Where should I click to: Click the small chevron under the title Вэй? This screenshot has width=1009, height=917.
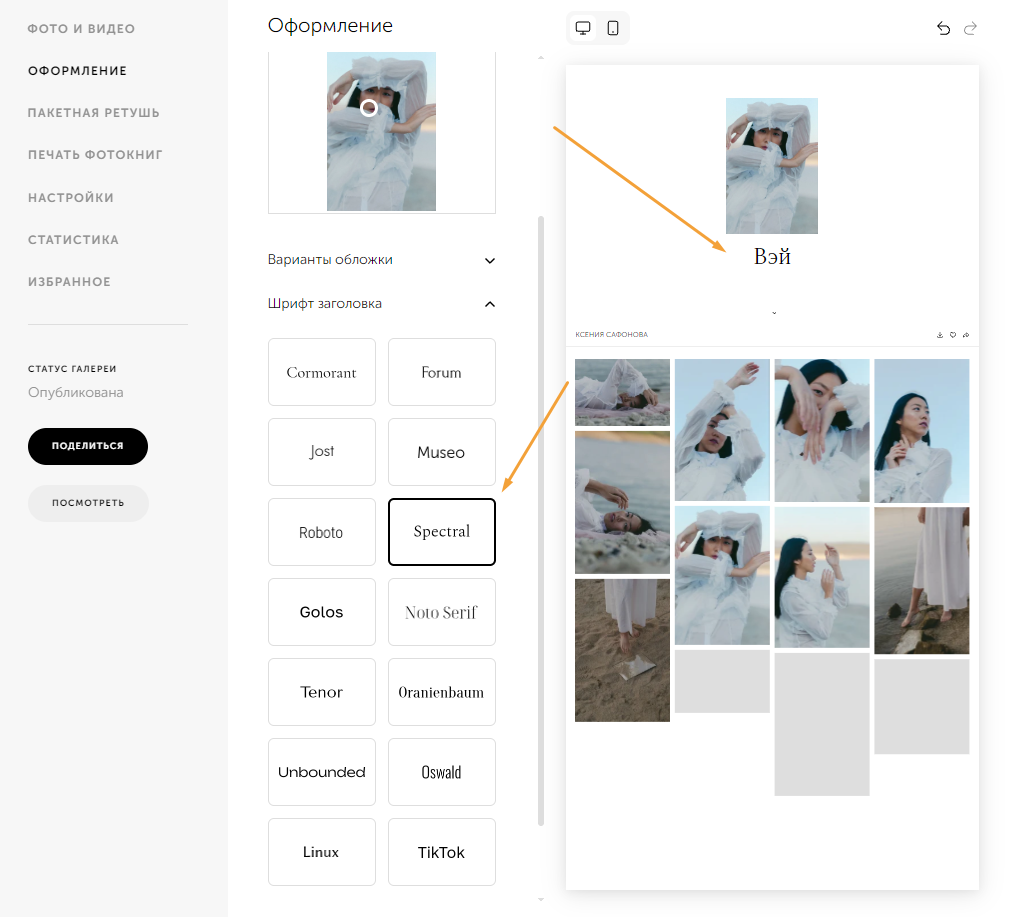[x=774, y=313]
